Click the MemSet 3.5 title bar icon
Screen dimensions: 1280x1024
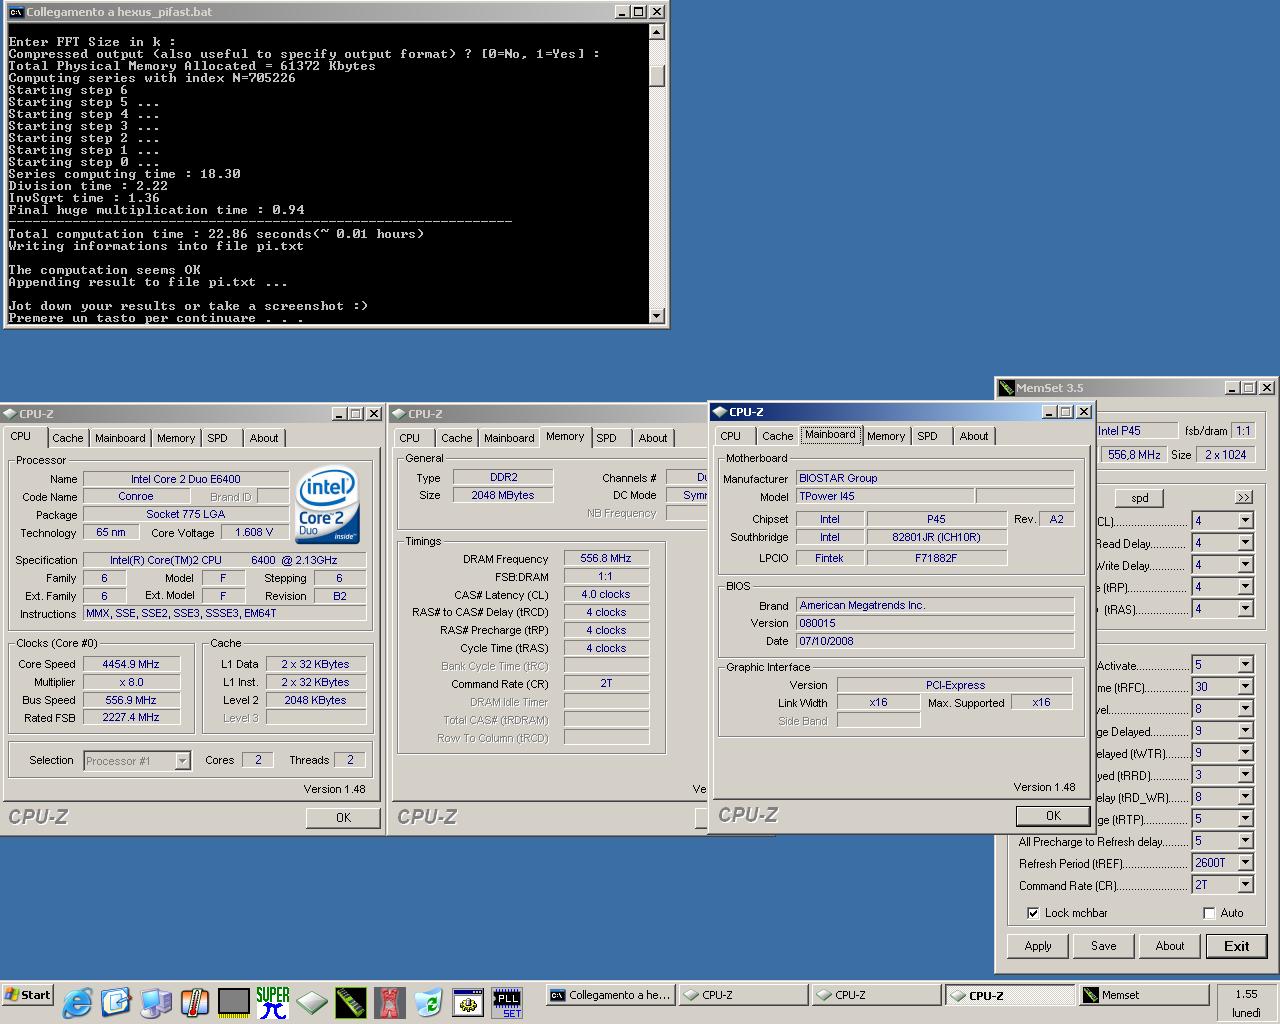pyautogui.click(x=1006, y=388)
